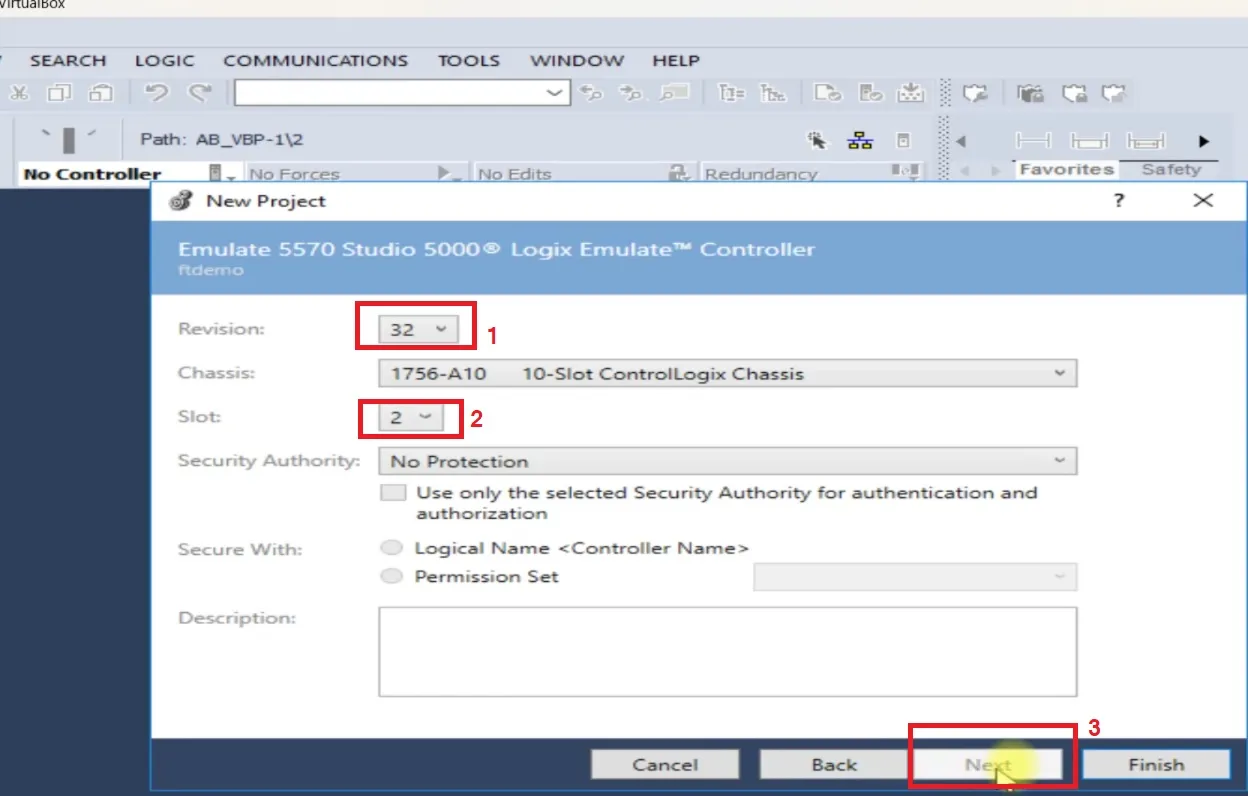Image resolution: width=1248 pixels, height=796 pixels.
Task: Open Who Active network browse icon
Action: [x=860, y=141]
